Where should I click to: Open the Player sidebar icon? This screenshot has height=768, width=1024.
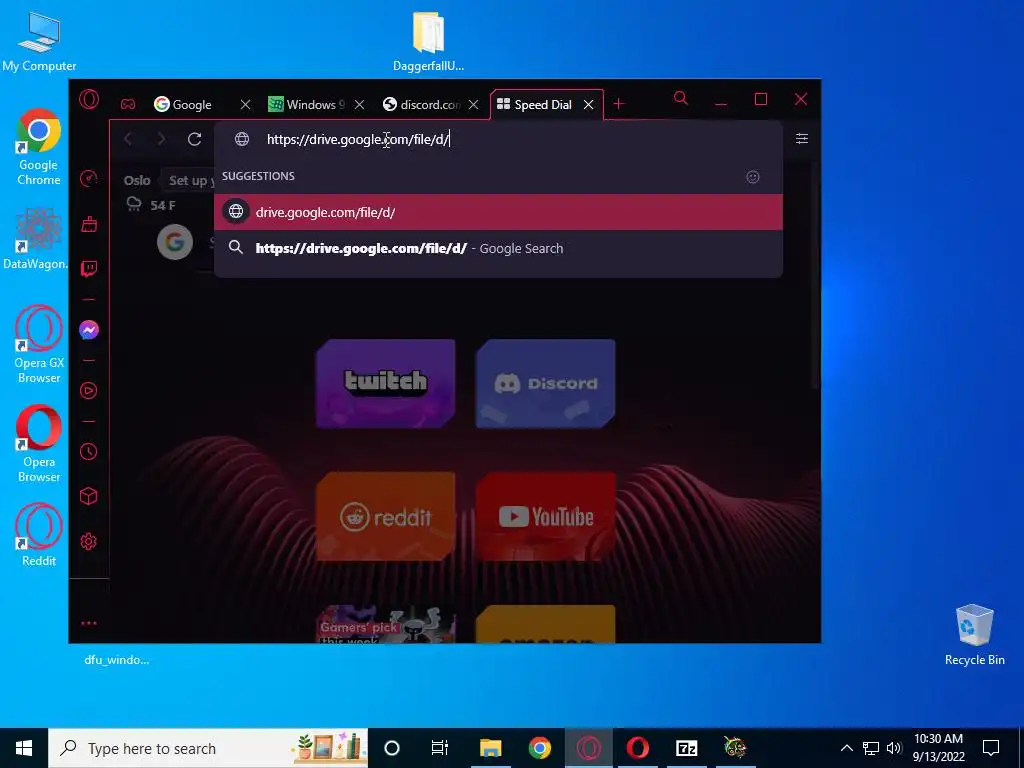[89, 391]
